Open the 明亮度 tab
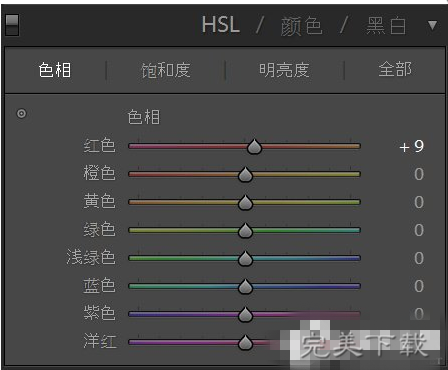448x370 pixels. pyautogui.click(x=284, y=70)
